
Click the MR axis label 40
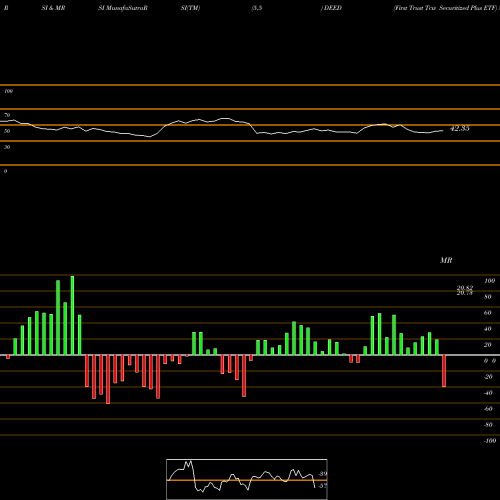(x=488, y=329)
